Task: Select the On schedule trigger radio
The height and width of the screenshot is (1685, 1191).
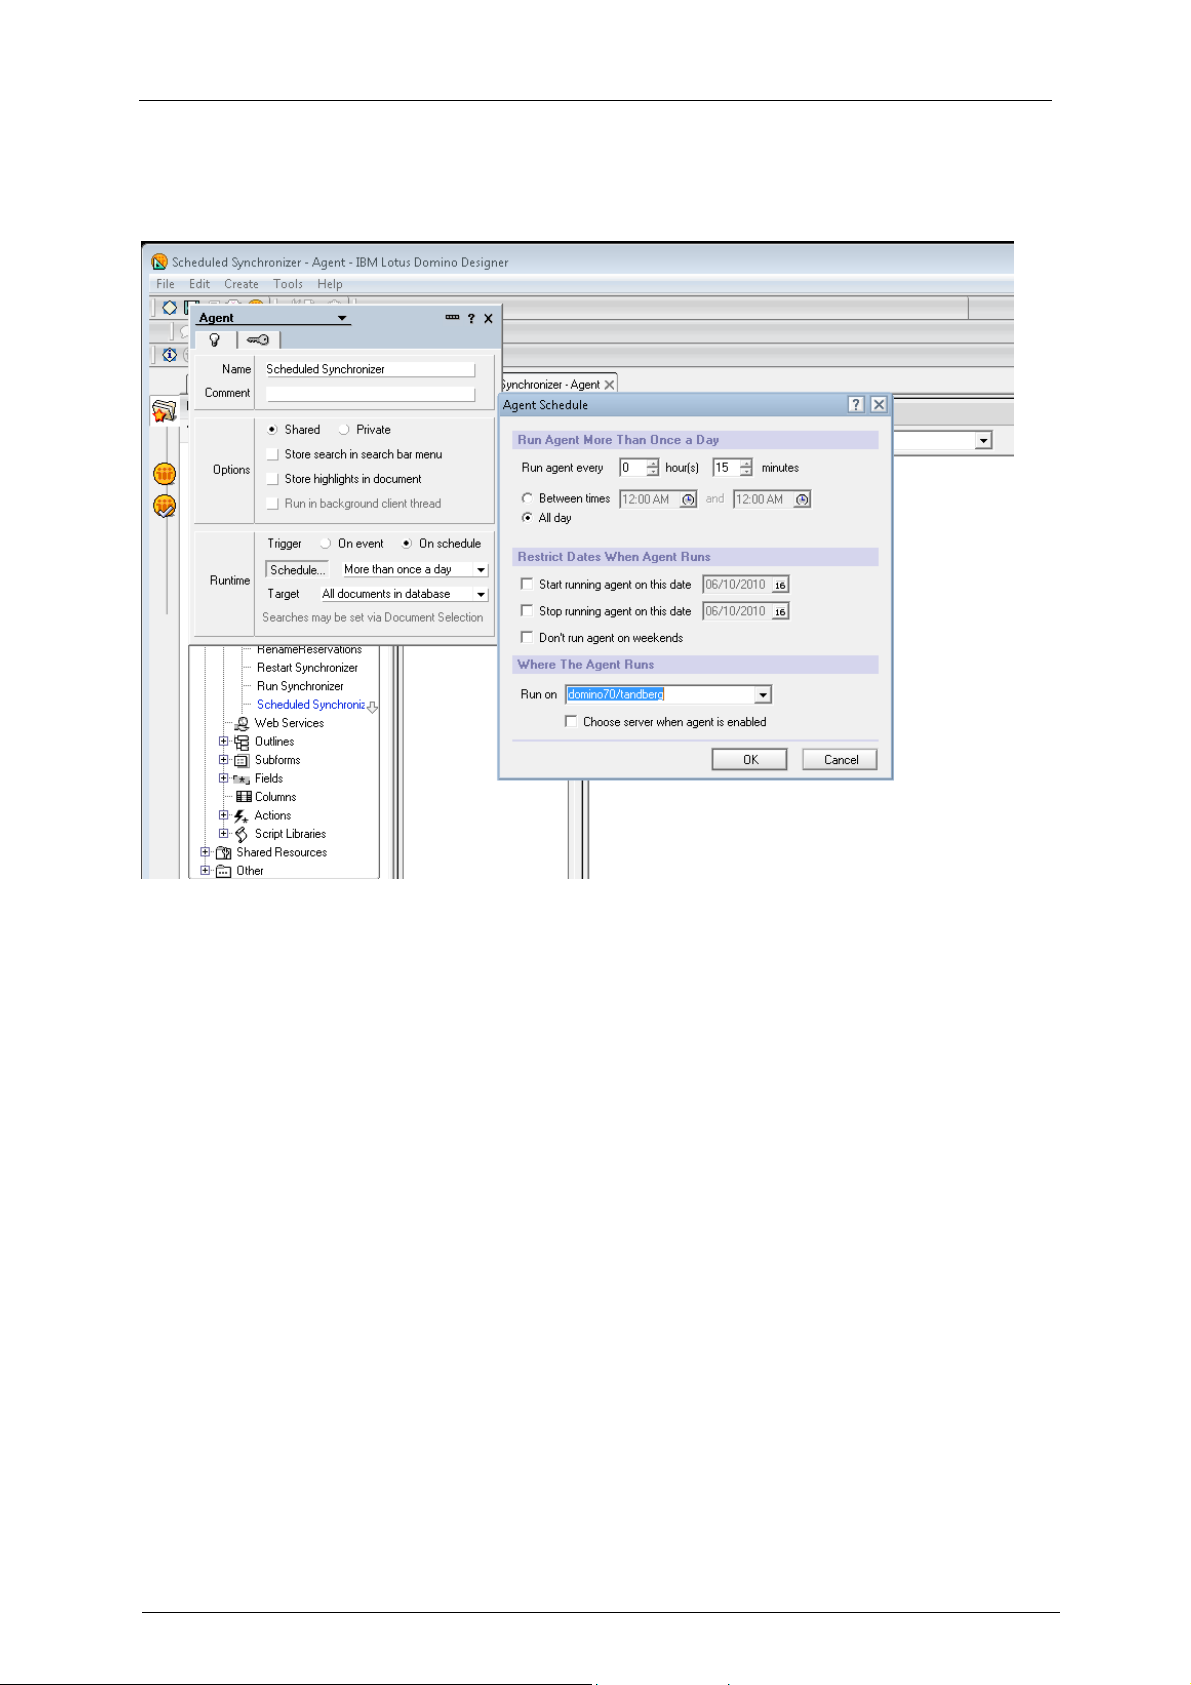Action: pos(406,544)
